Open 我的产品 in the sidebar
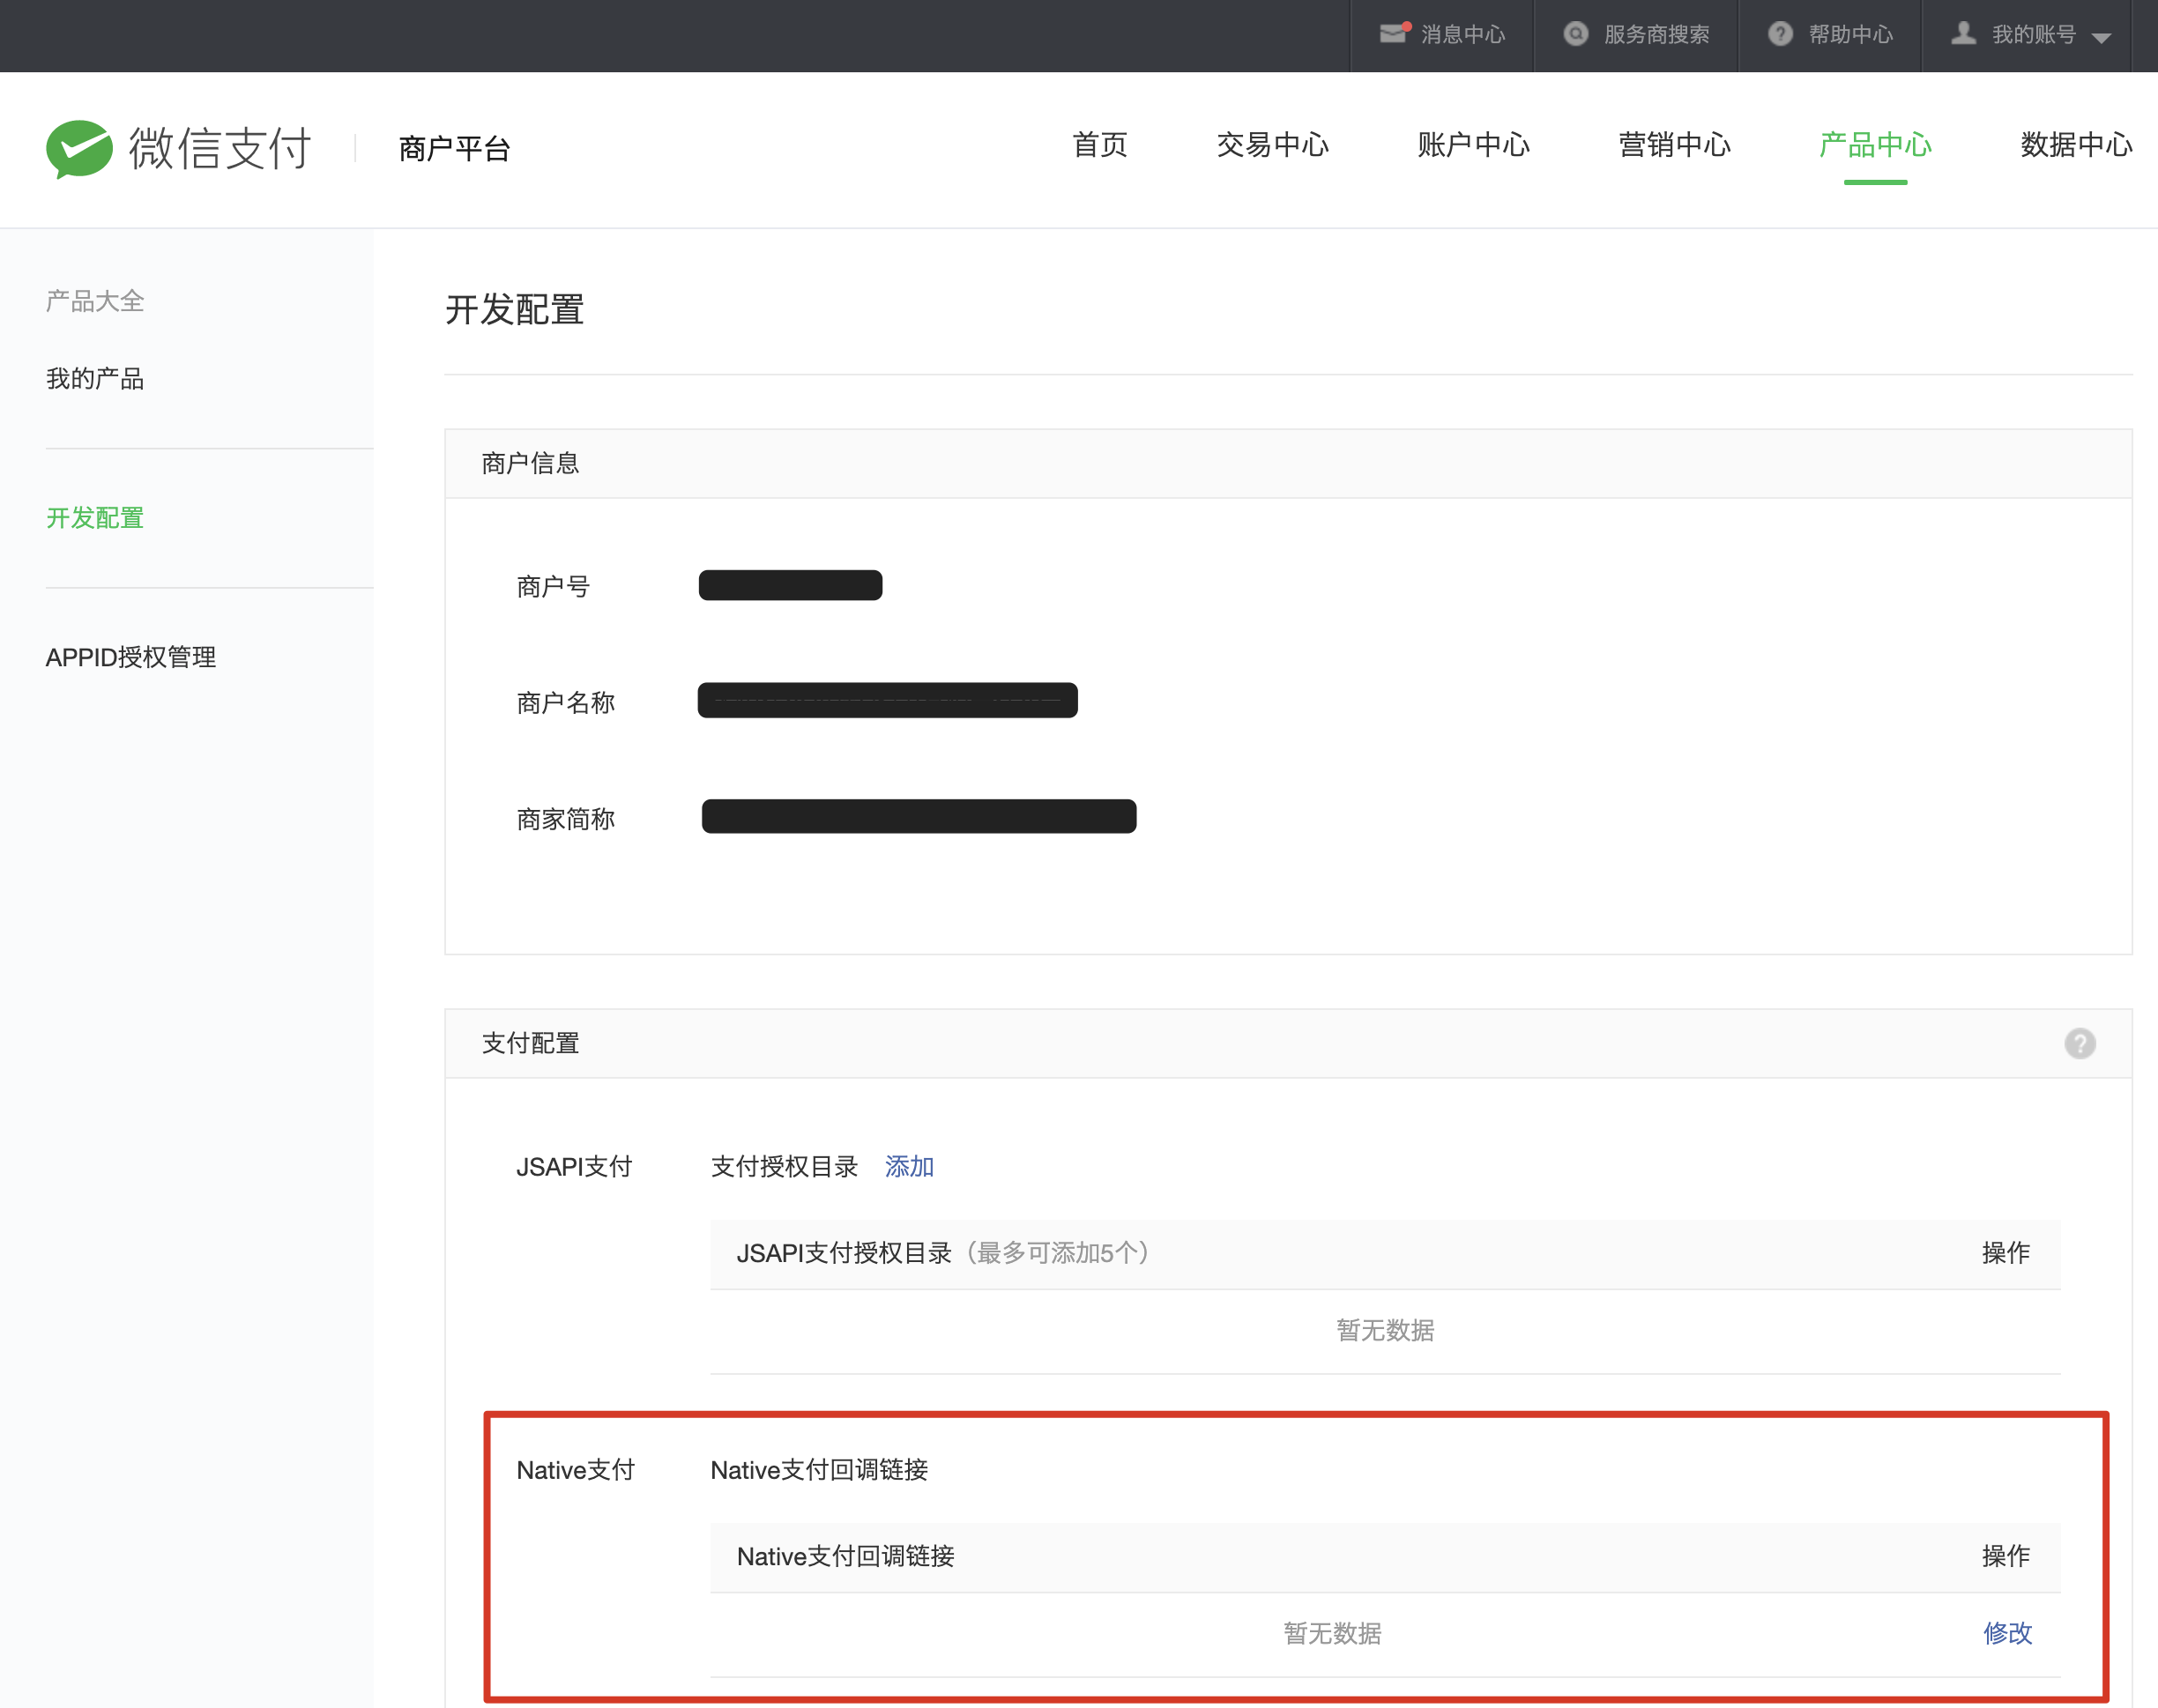The width and height of the screenshot is (2158, 1708). [x=95, y=379]
